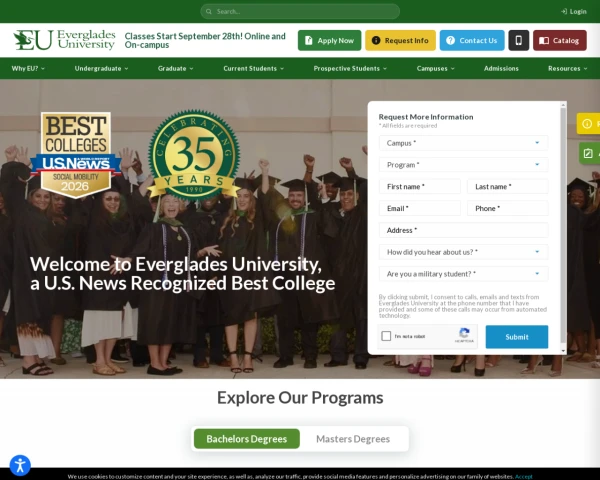Open the Catalog book button

point(559,40)
